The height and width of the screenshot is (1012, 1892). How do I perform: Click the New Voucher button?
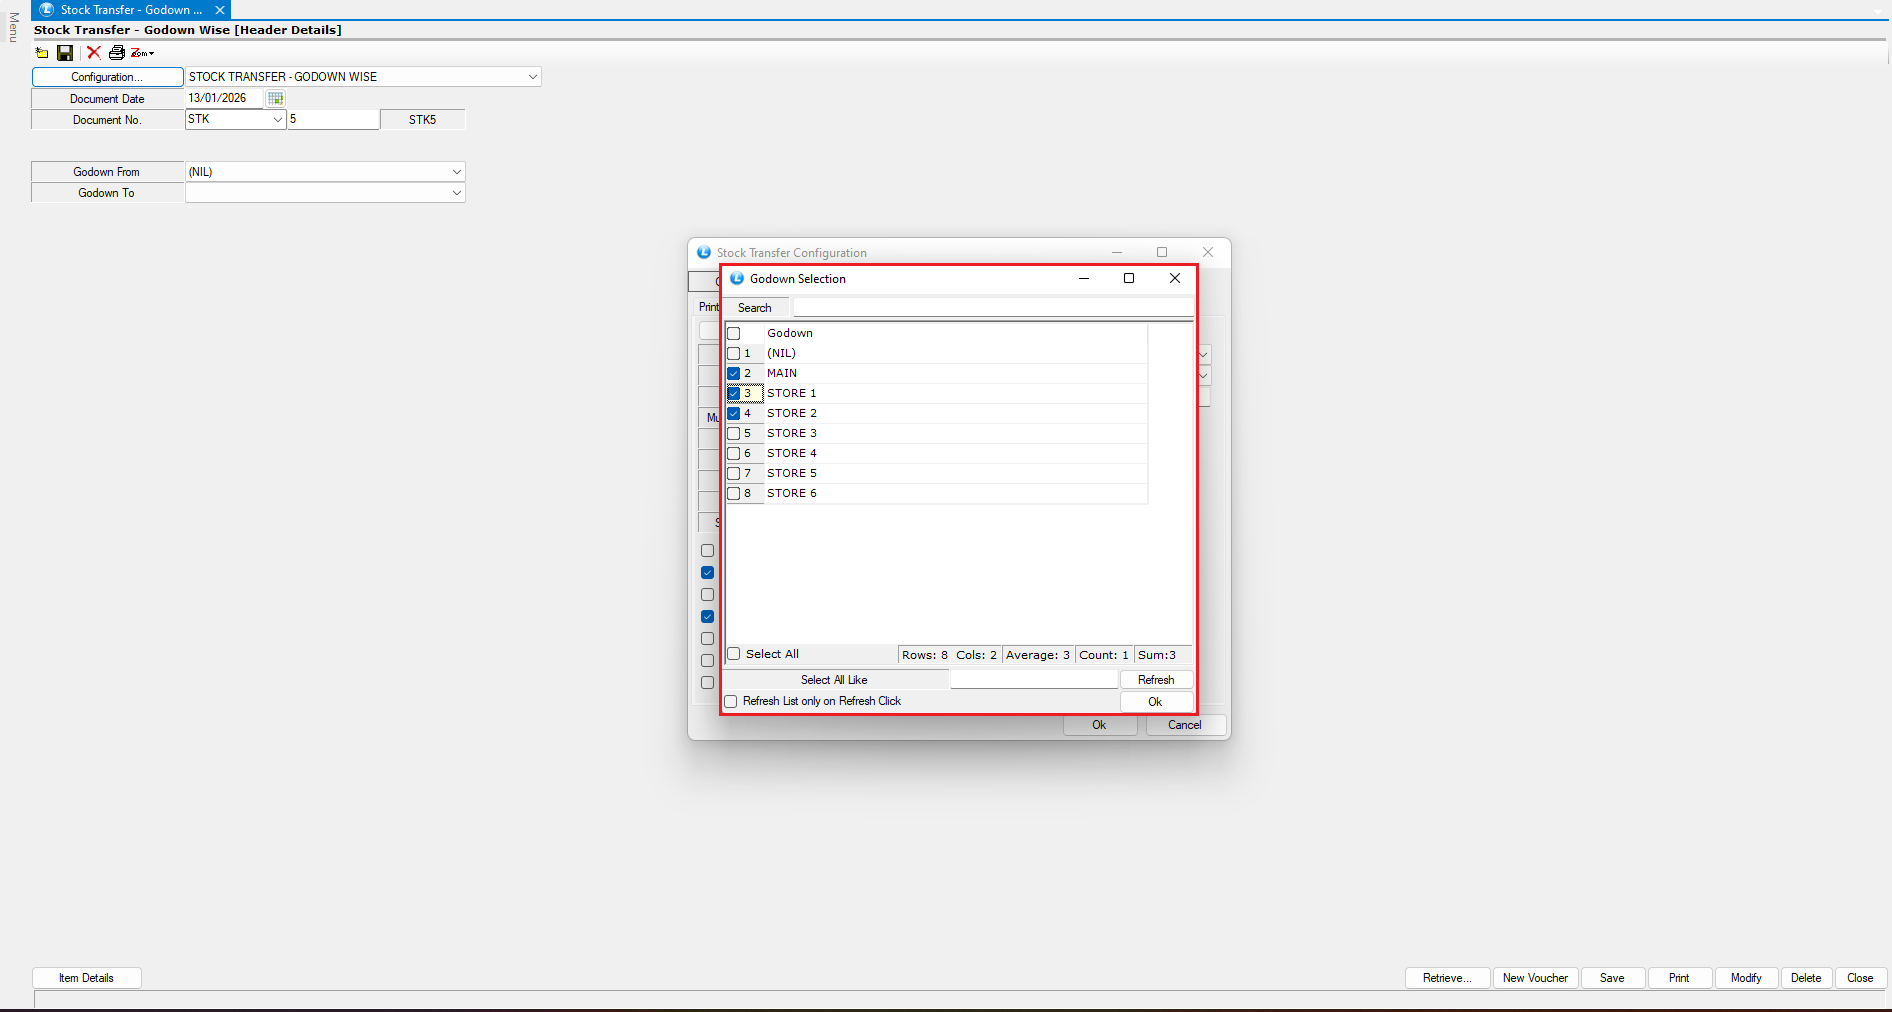(x=1535, y=978)
